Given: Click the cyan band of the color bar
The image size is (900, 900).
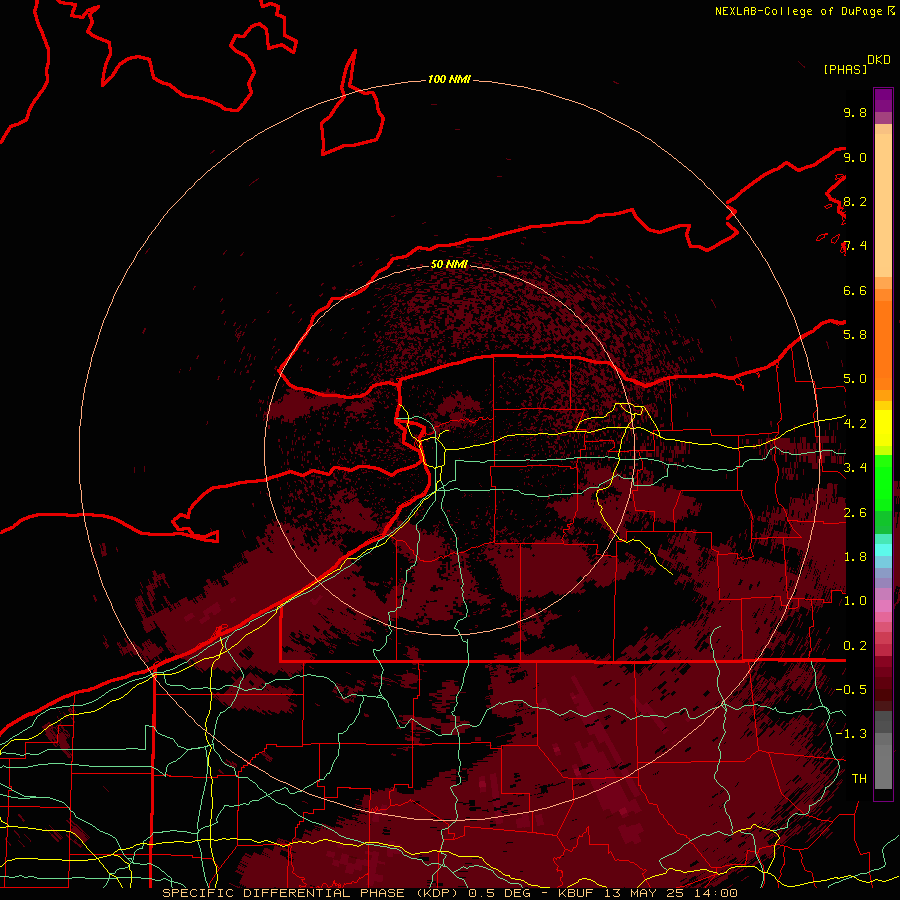Looking at the screenshot, I should 883,550.
